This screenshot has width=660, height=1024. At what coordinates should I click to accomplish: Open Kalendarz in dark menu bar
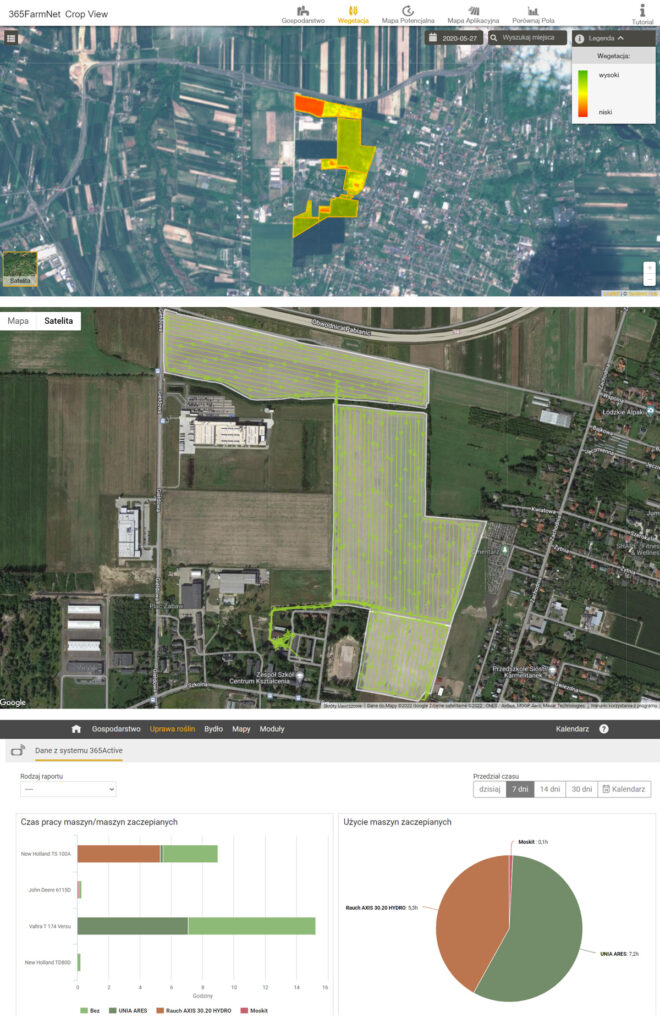(x=573, y=729)
